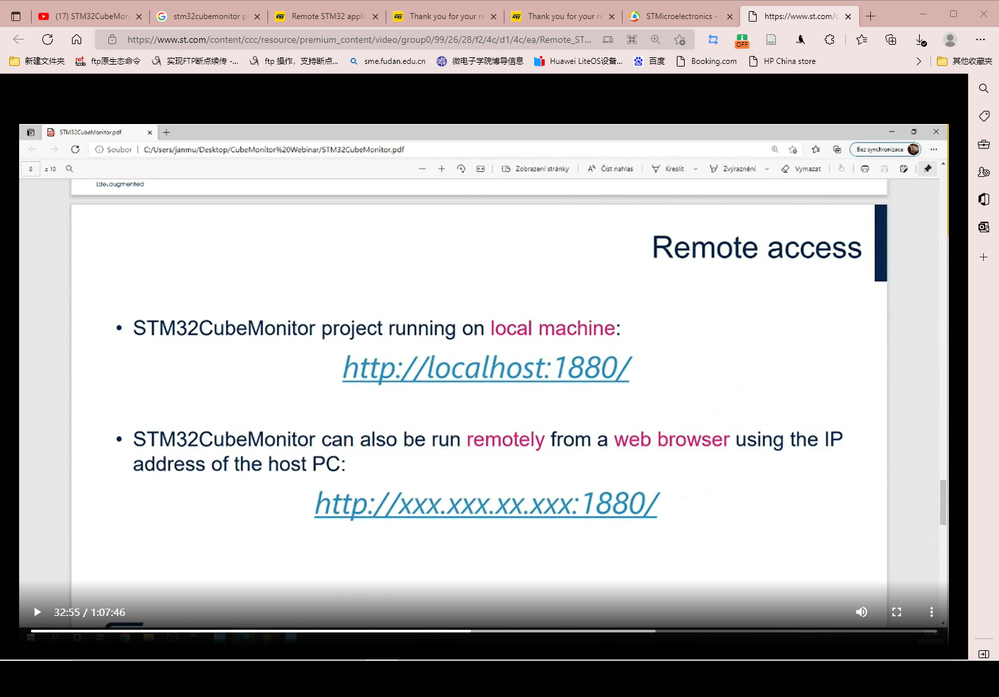This screenshot has height=697, width=999.
Task: Open the user profile avatar
Action: point(950,40)
